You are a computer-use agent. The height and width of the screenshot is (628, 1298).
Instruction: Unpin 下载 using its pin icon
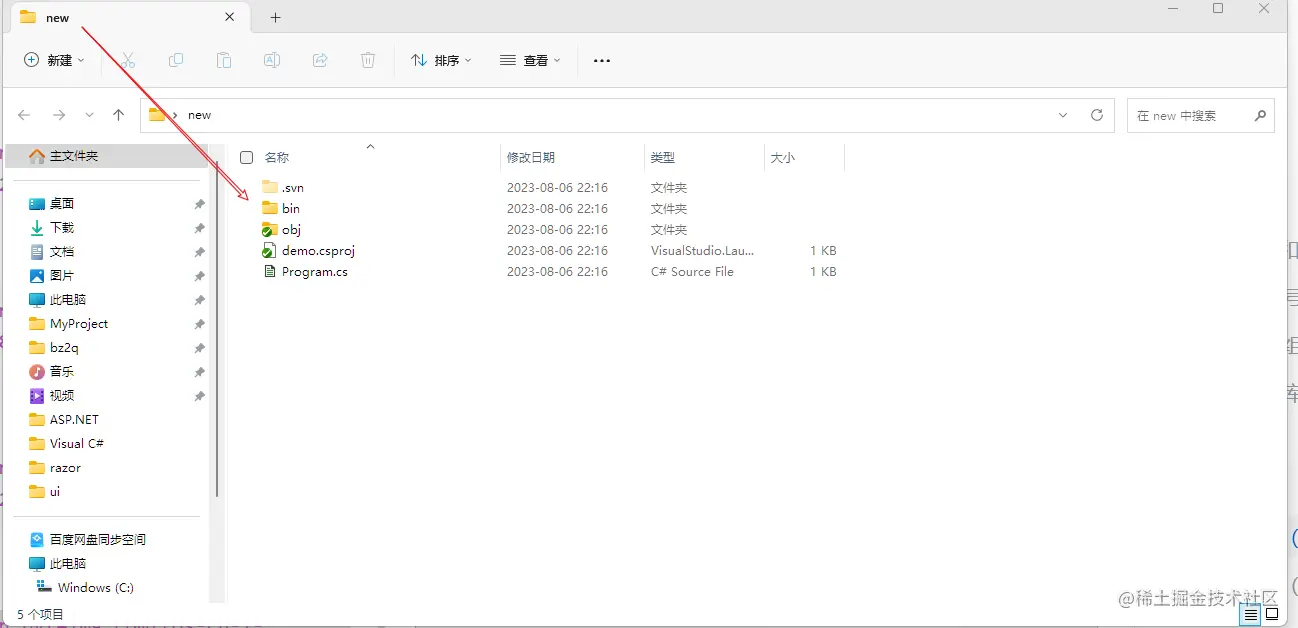pyautogui.click(x=199, y=228)
